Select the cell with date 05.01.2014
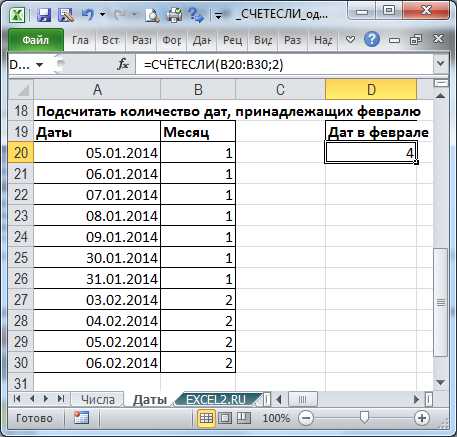This screenshot has width=457, height=437. [97, 153]
